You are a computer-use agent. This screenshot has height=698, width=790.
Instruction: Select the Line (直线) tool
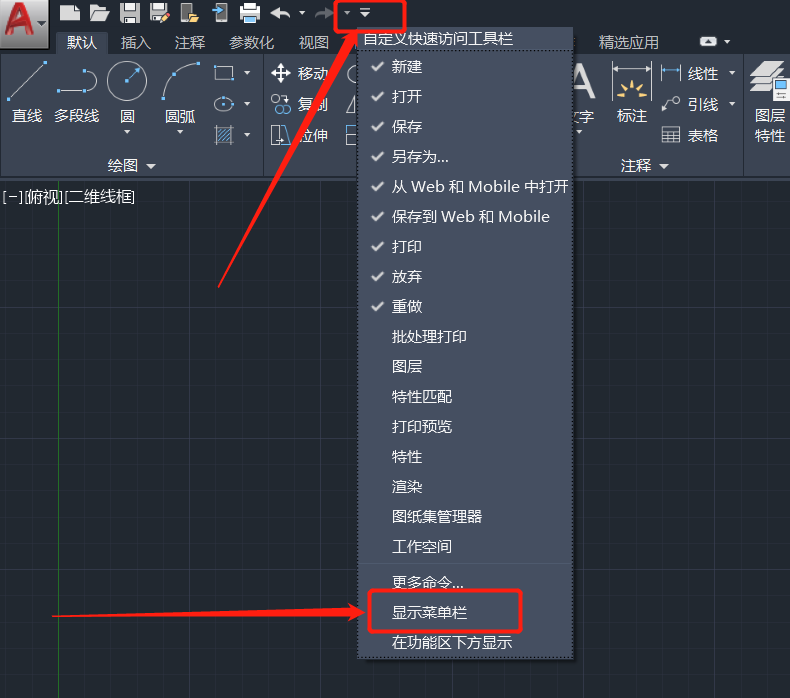point(27,93)
